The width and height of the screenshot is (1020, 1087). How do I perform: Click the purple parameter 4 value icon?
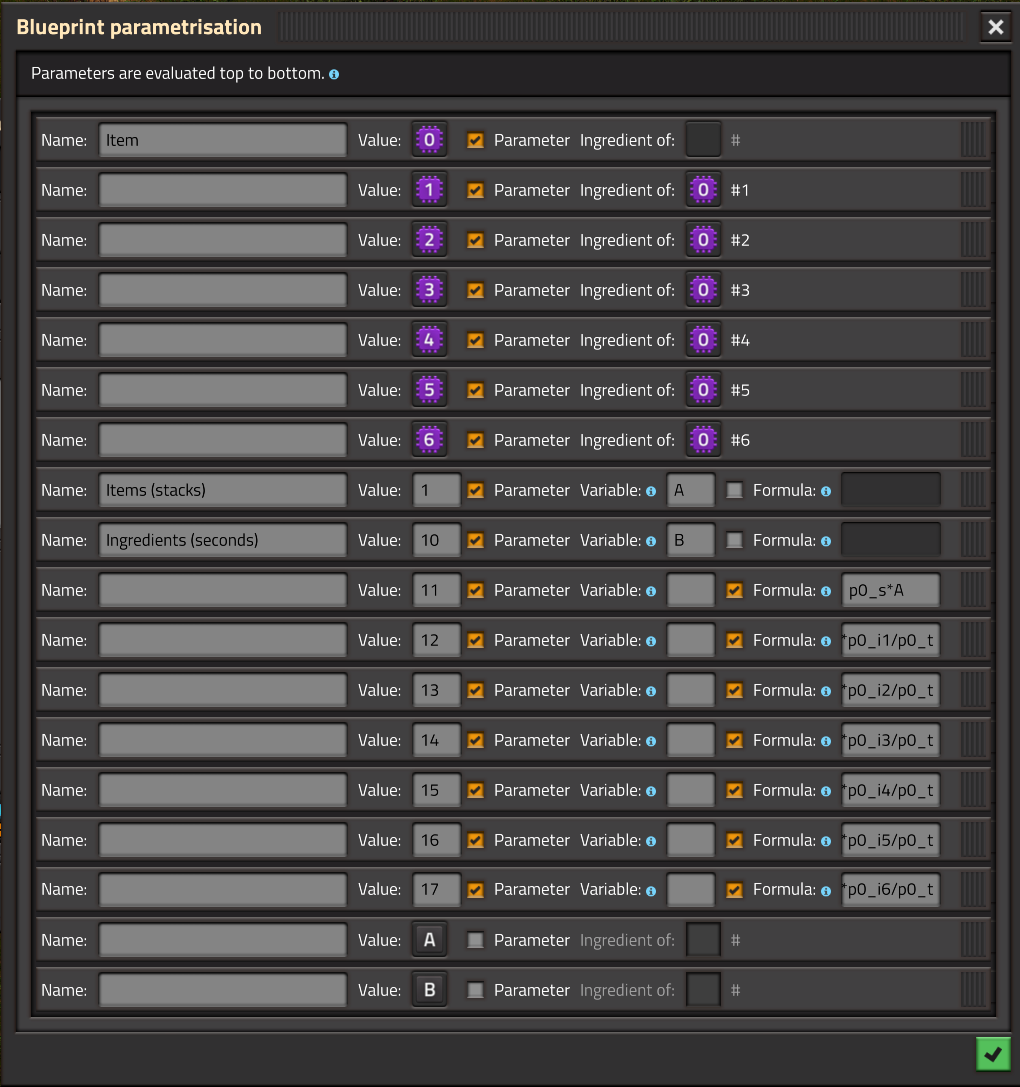(429, 340)
